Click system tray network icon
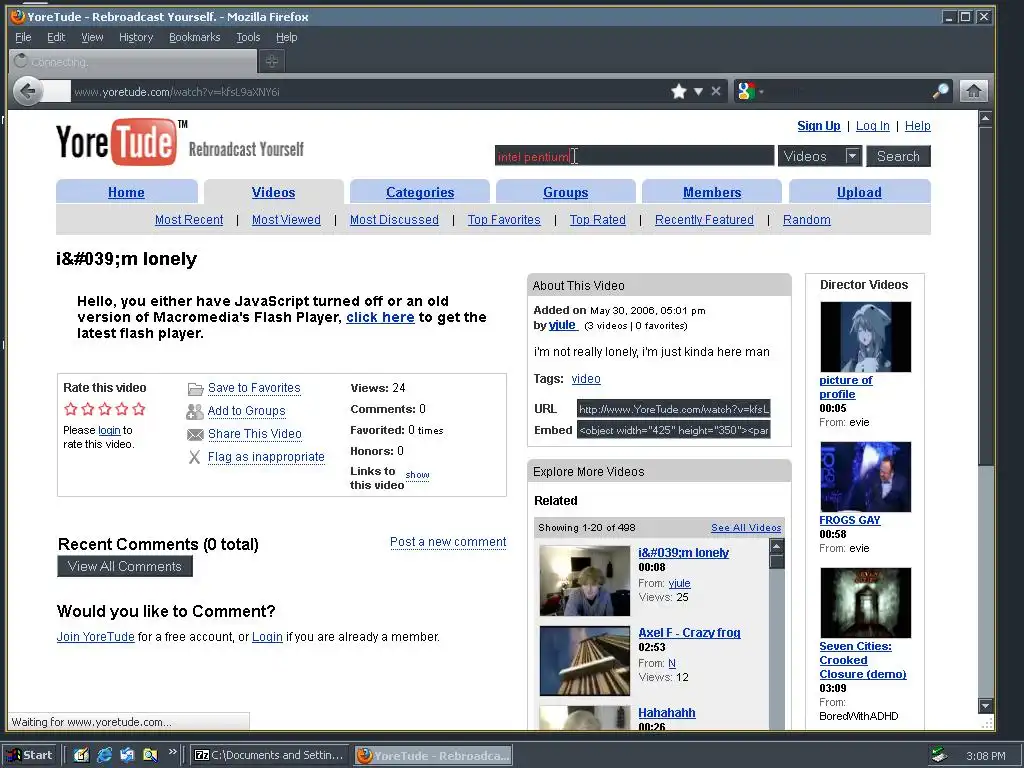This screenshot has height=768, width=1024. tap(939, 755)
